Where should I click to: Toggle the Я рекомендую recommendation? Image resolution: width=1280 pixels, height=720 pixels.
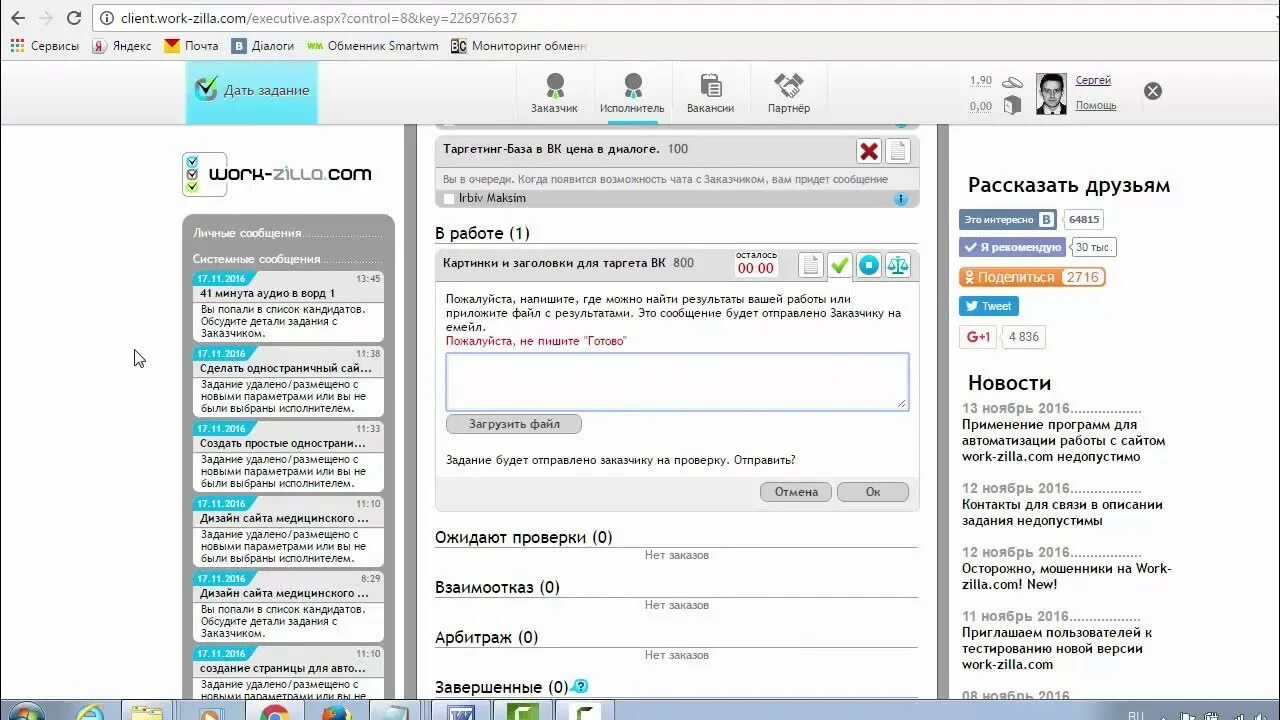tap(1011, 246)
